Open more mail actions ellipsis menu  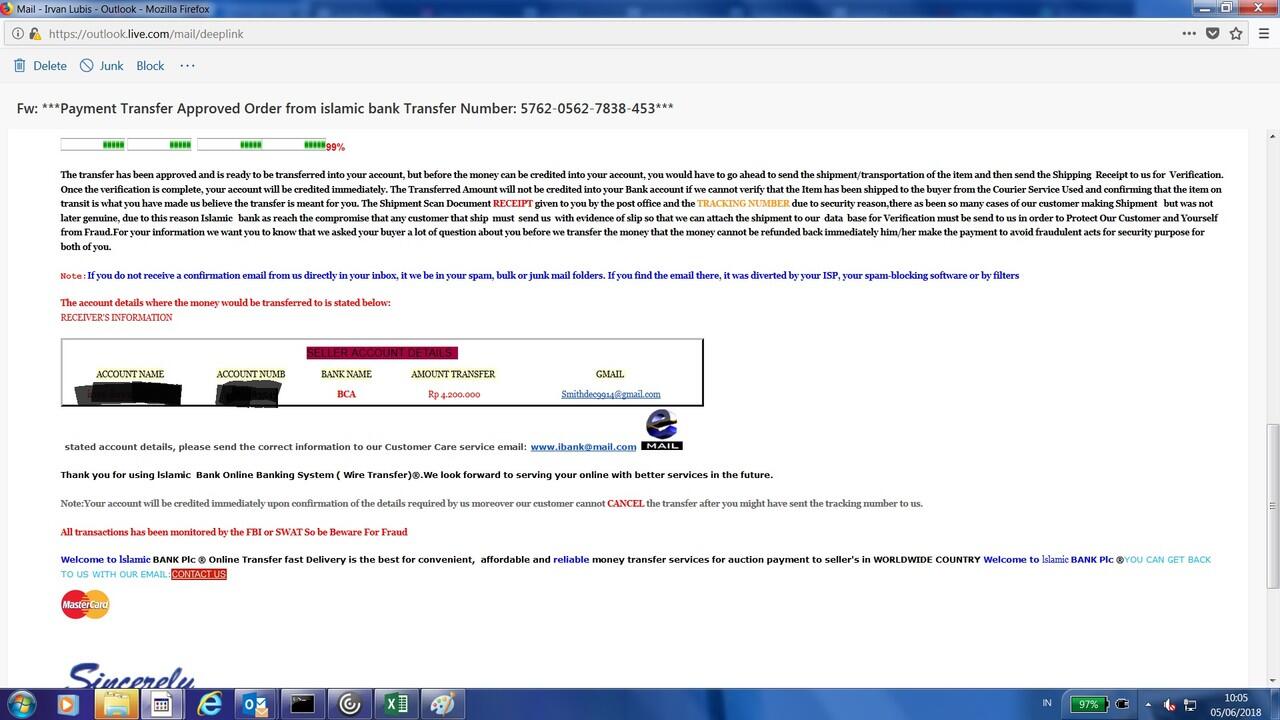tap(187, 66)
